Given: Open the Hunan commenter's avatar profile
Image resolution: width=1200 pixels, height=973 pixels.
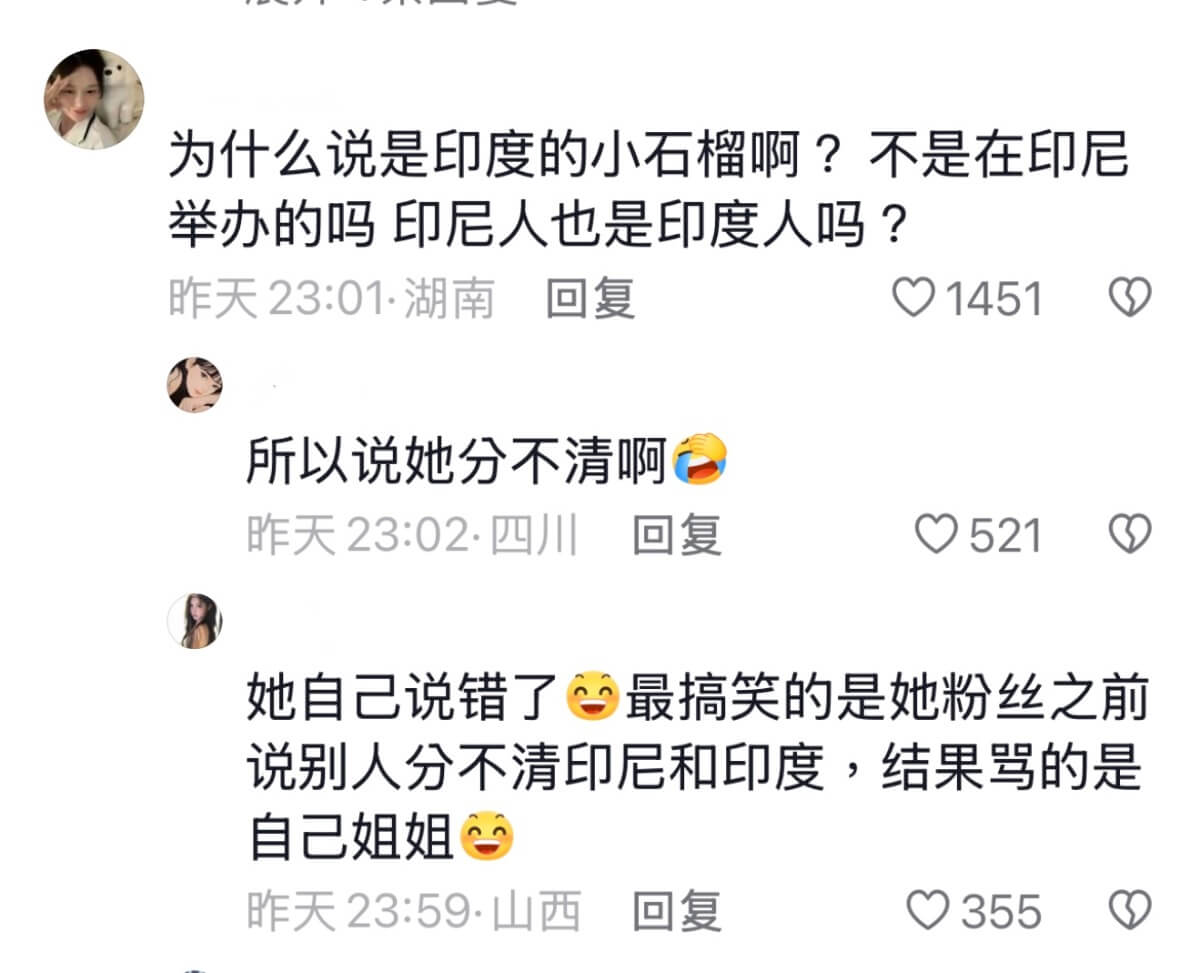Looking at the screenshot, I should point(95,99).
